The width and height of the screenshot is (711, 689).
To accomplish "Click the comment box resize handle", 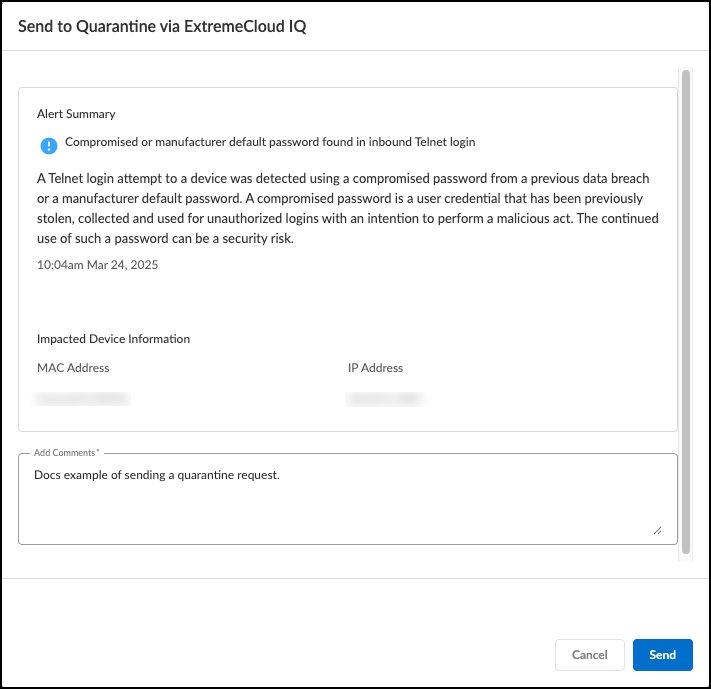I will point(657,531).
